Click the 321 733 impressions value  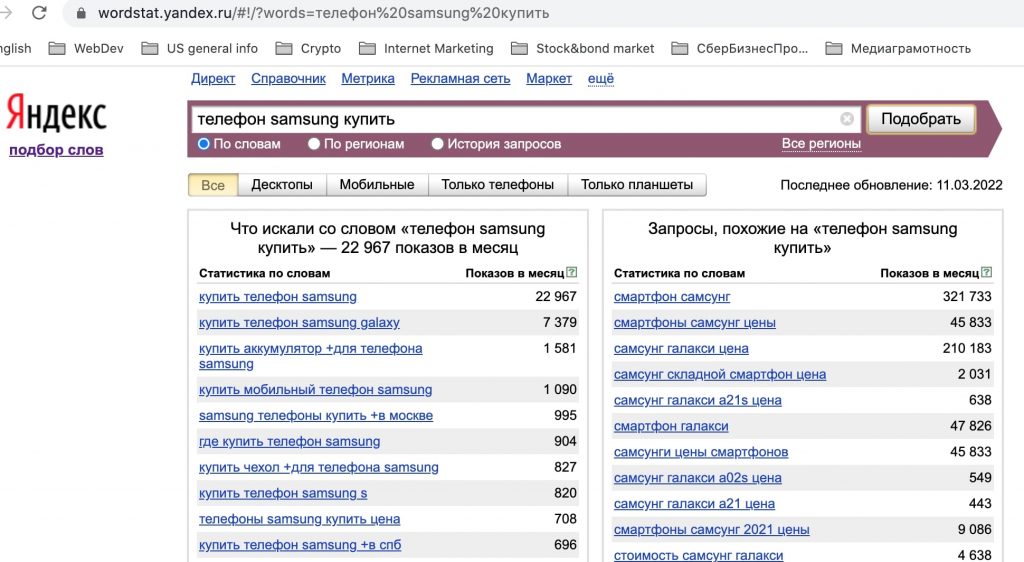click(967, 296)
